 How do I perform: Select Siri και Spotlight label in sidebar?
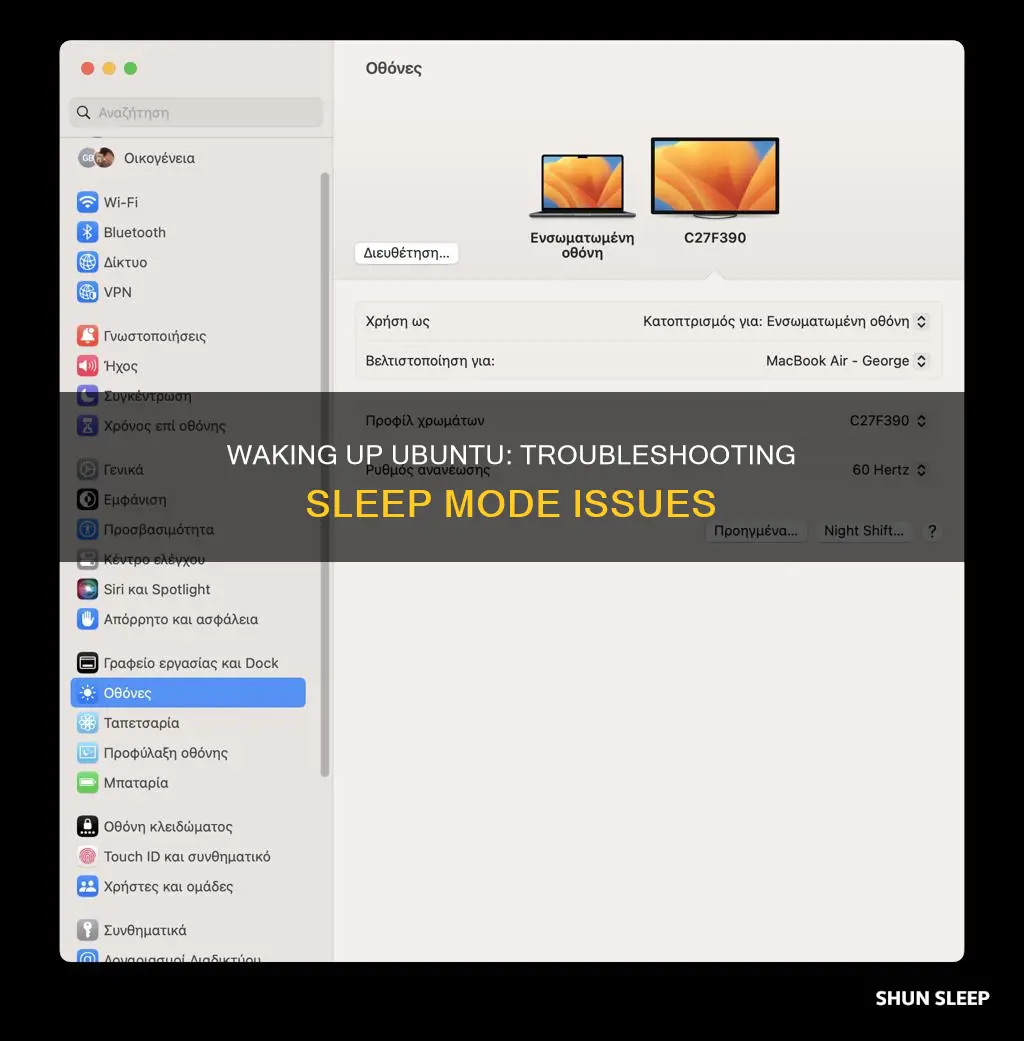(x=157, y=589)
